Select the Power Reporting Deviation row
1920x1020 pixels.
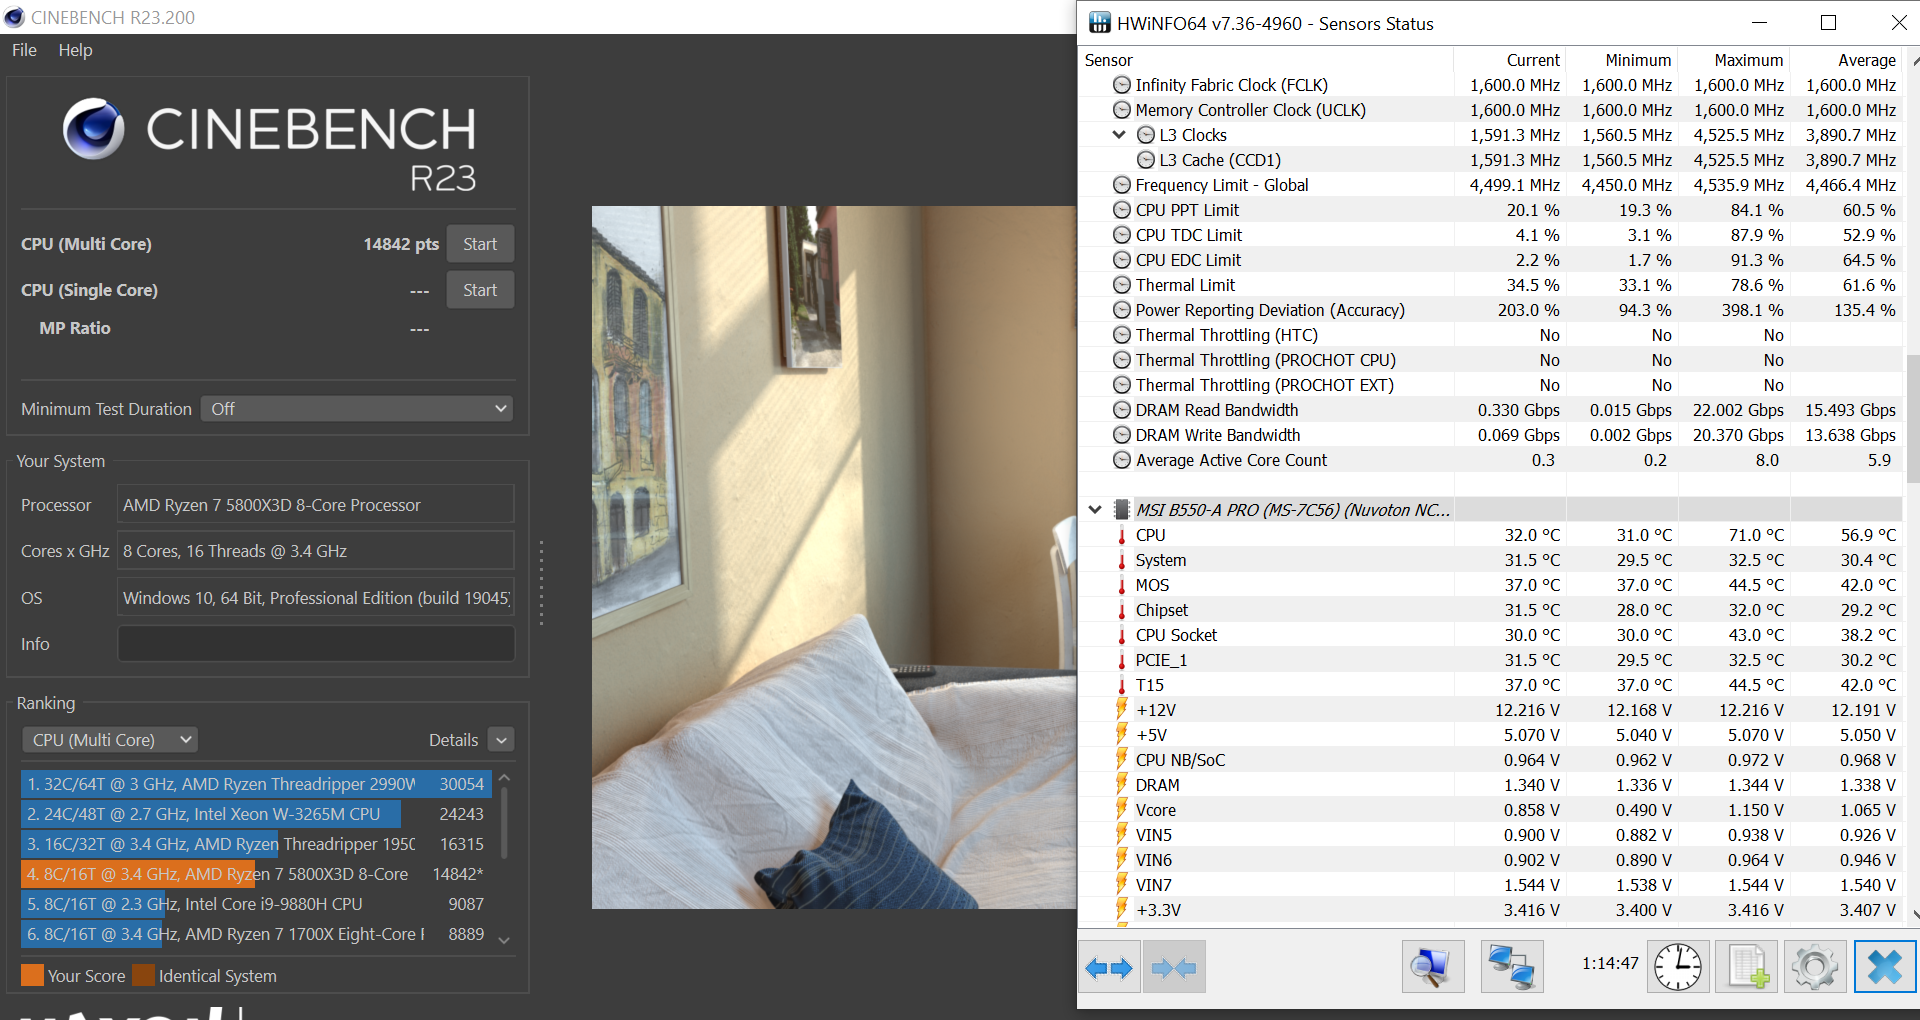[x=1490, y=310]
